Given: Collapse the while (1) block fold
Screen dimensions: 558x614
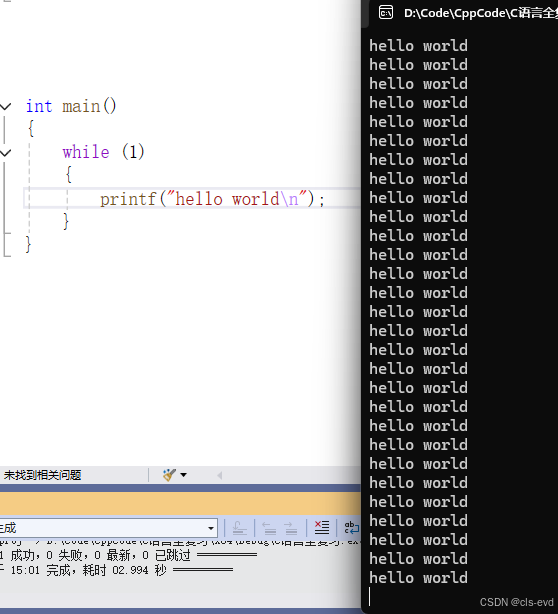Looking at the screenshot, I should click(x=5, y=152).
